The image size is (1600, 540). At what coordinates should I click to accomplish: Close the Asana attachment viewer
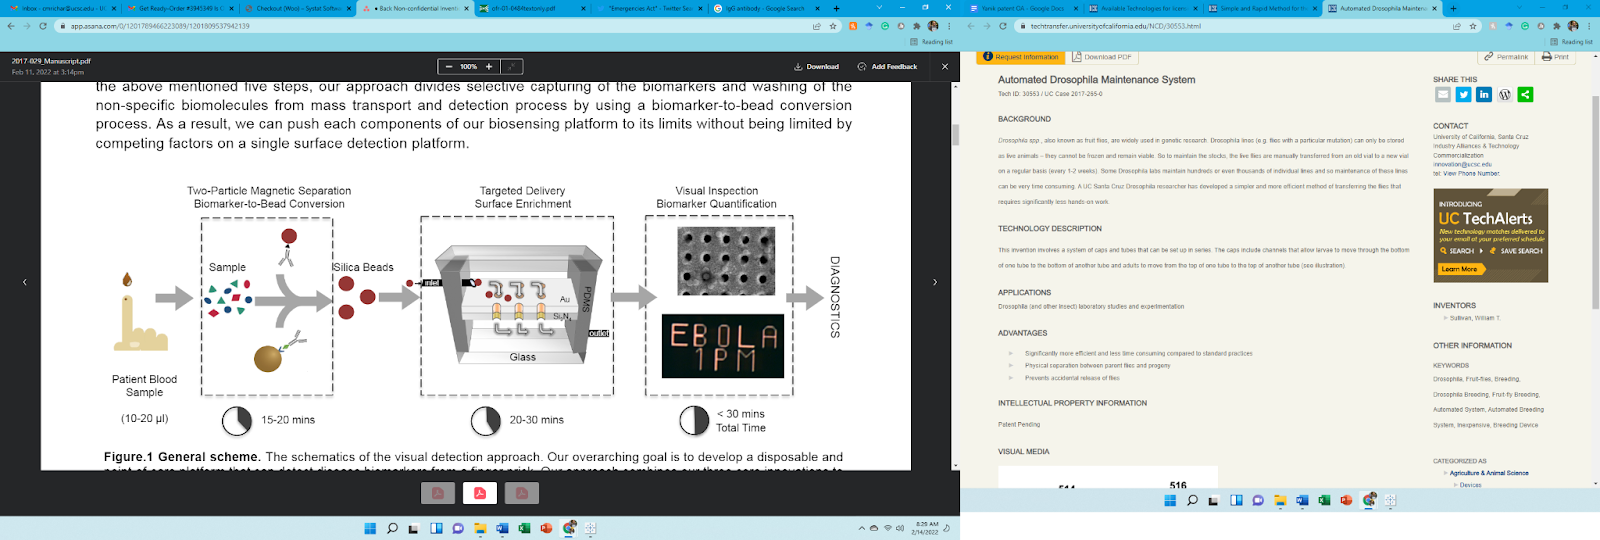945,66
